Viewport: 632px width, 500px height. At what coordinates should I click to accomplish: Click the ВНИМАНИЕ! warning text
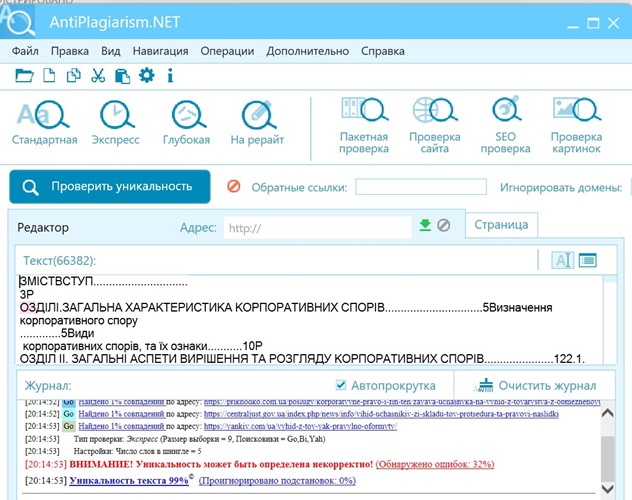tap(221, 464)
